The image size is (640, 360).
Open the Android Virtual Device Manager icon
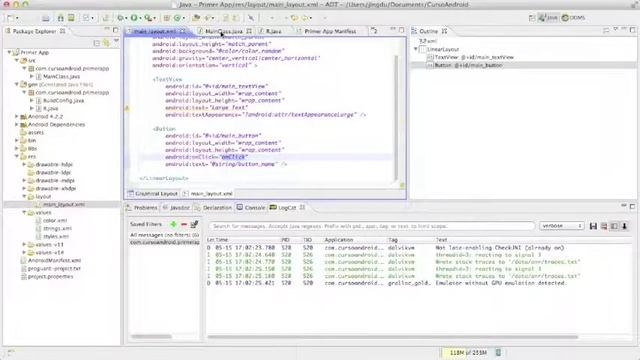[71, 18]
